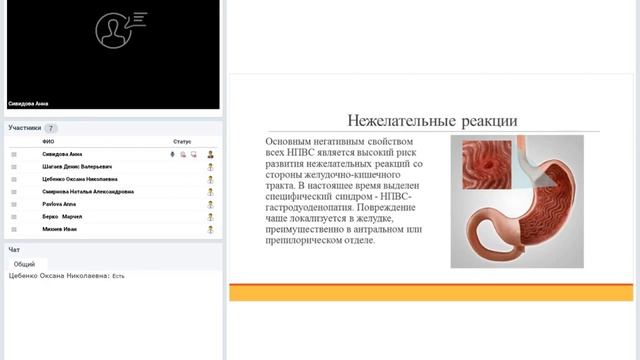Viewport: 640px width, 360px height.
Task: Click presenter role icon for Сивидова Анна
Action: (x=210, y=154)
